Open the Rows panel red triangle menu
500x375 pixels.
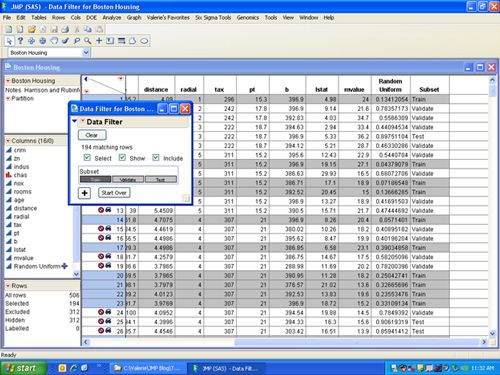tap(8, 286)
